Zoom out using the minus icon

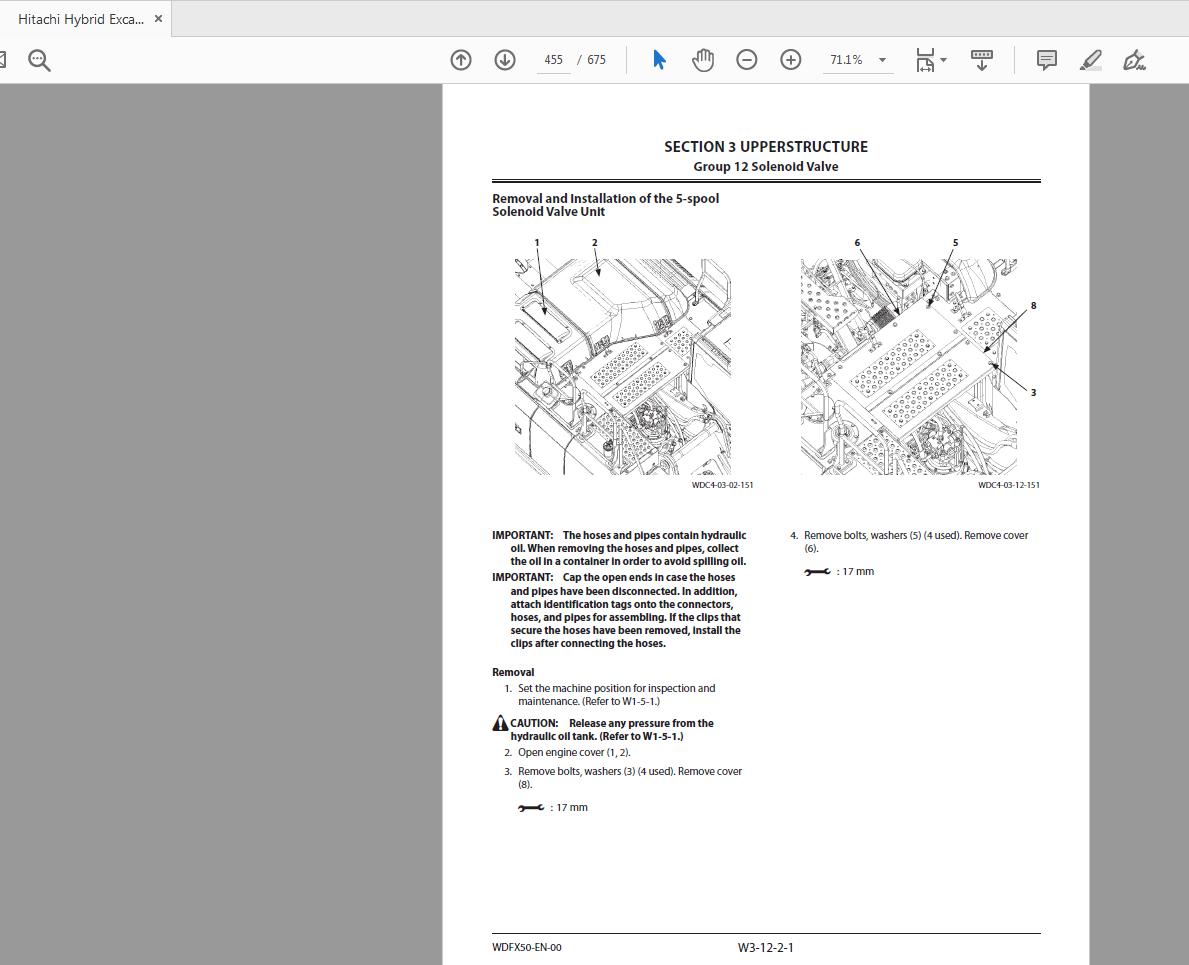click(x=746, y=59)
